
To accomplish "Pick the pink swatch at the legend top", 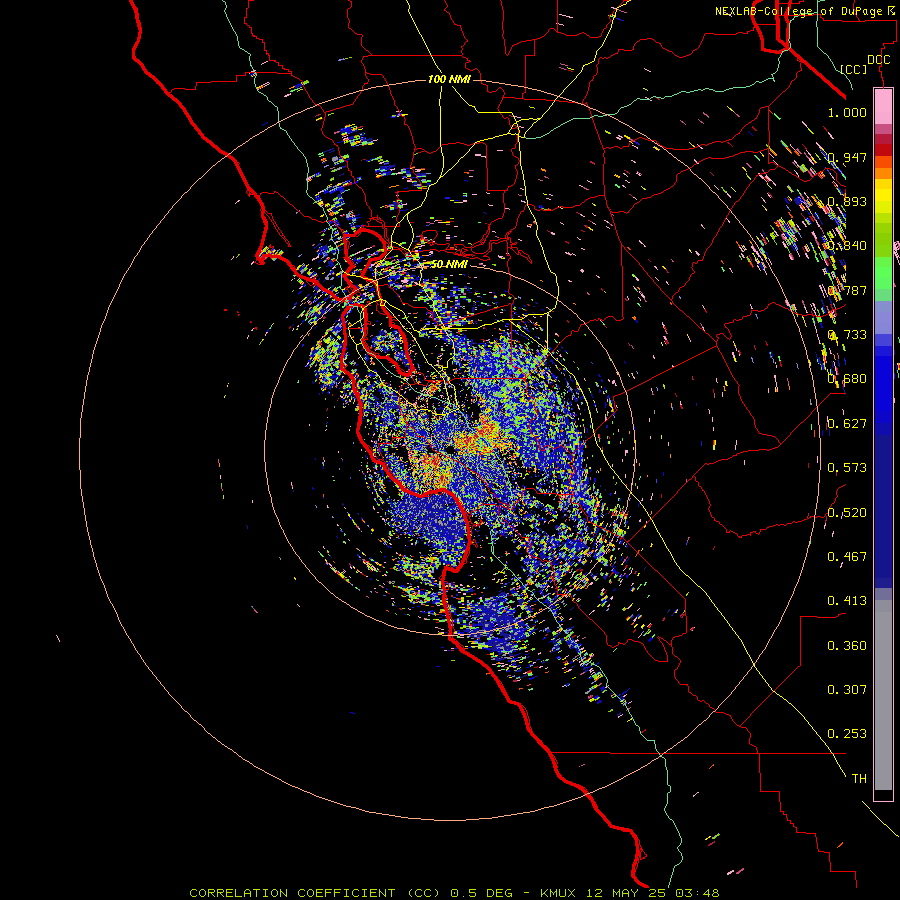I will tap(883, 106).
